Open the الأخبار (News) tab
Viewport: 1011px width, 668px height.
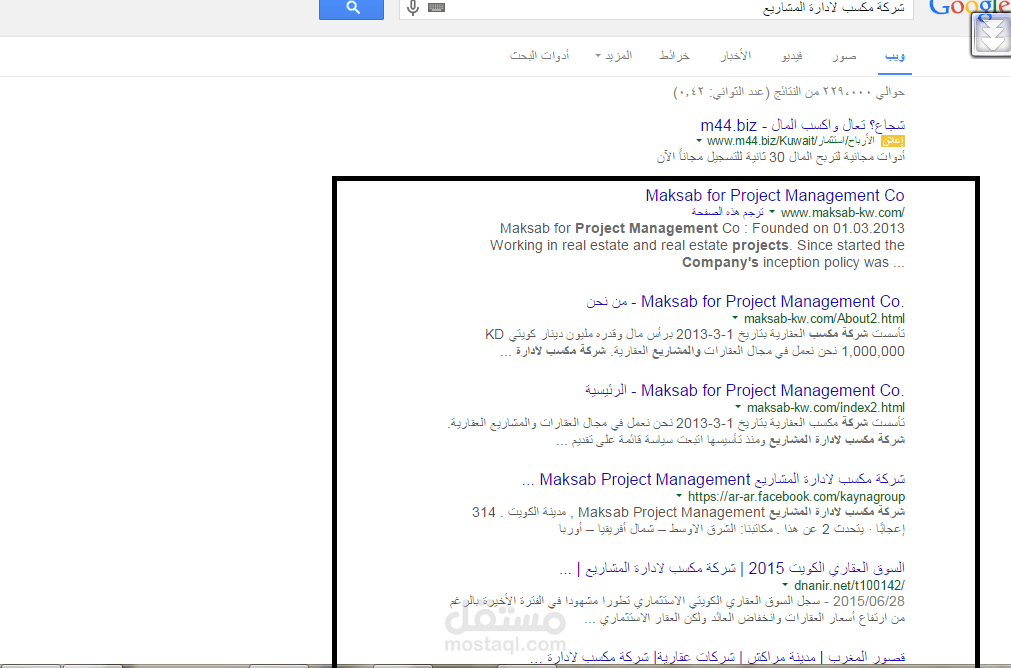[x=736, y=56]
